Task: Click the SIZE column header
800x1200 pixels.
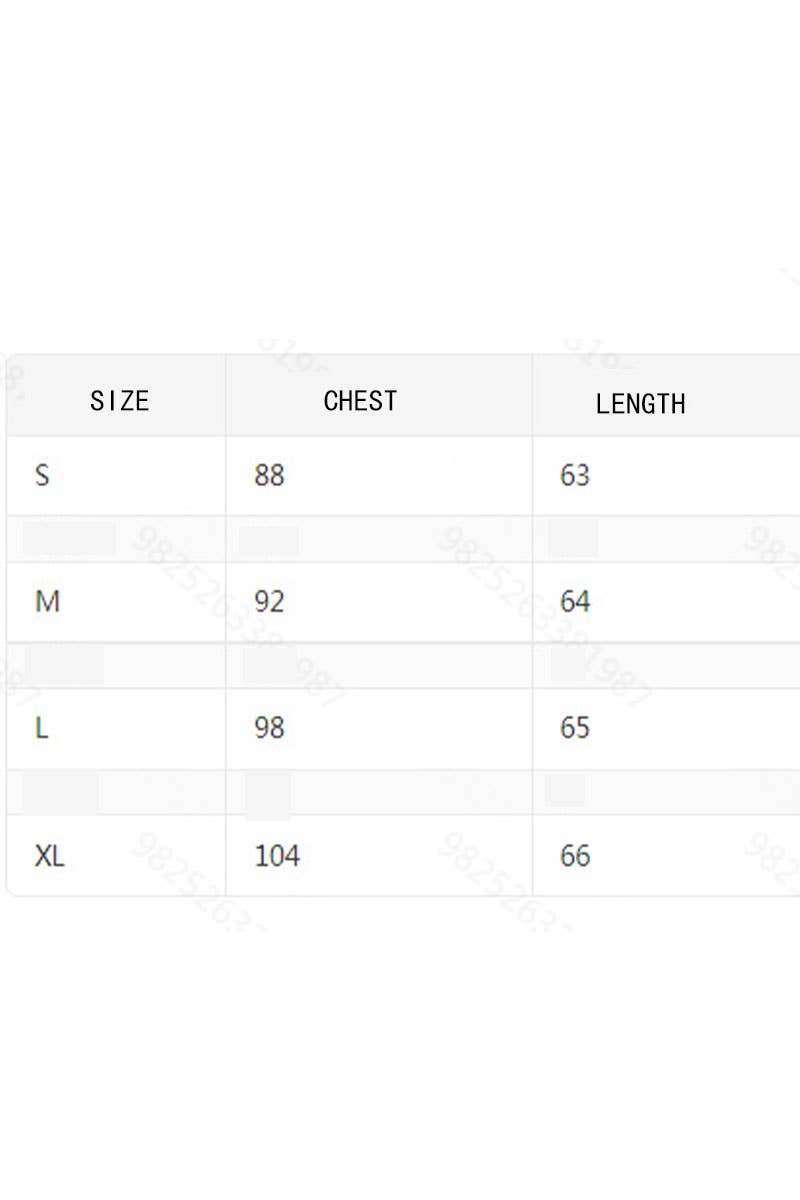Action: coord(119,401)
